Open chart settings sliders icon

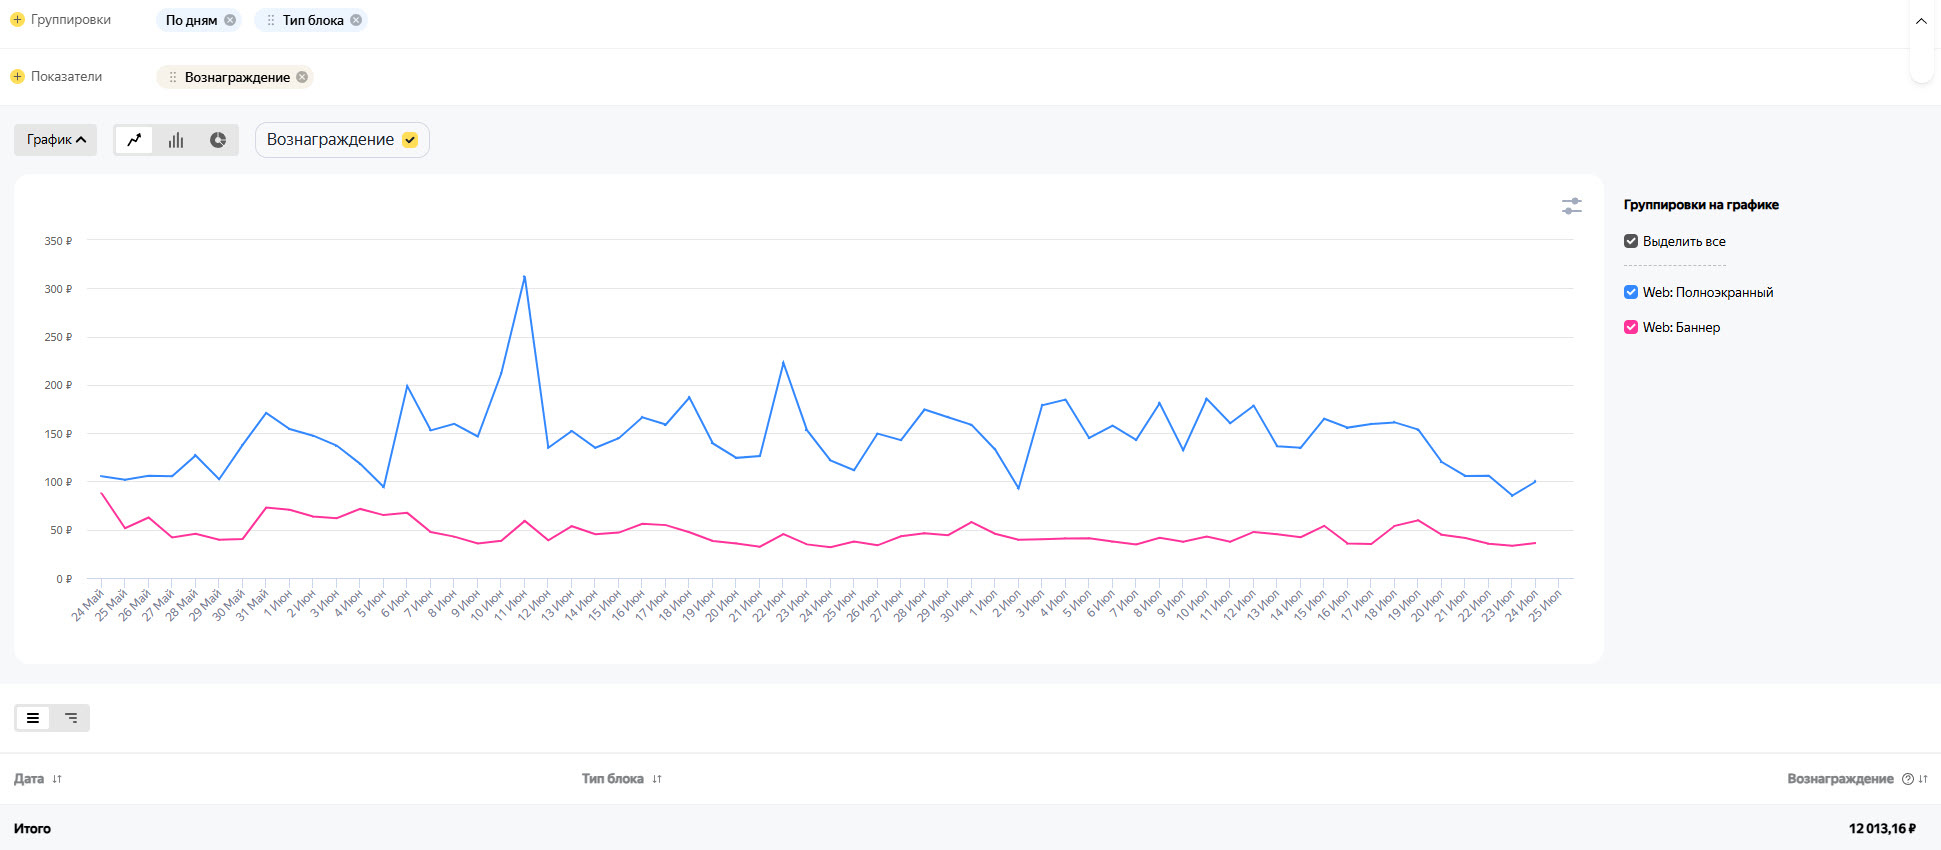pyautogui.click(x=1571, y=206)
